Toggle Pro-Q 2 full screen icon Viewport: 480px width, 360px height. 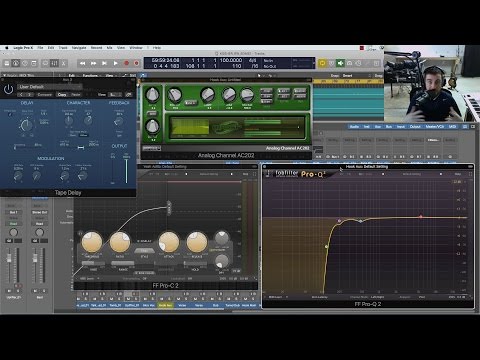pos(470,174)
